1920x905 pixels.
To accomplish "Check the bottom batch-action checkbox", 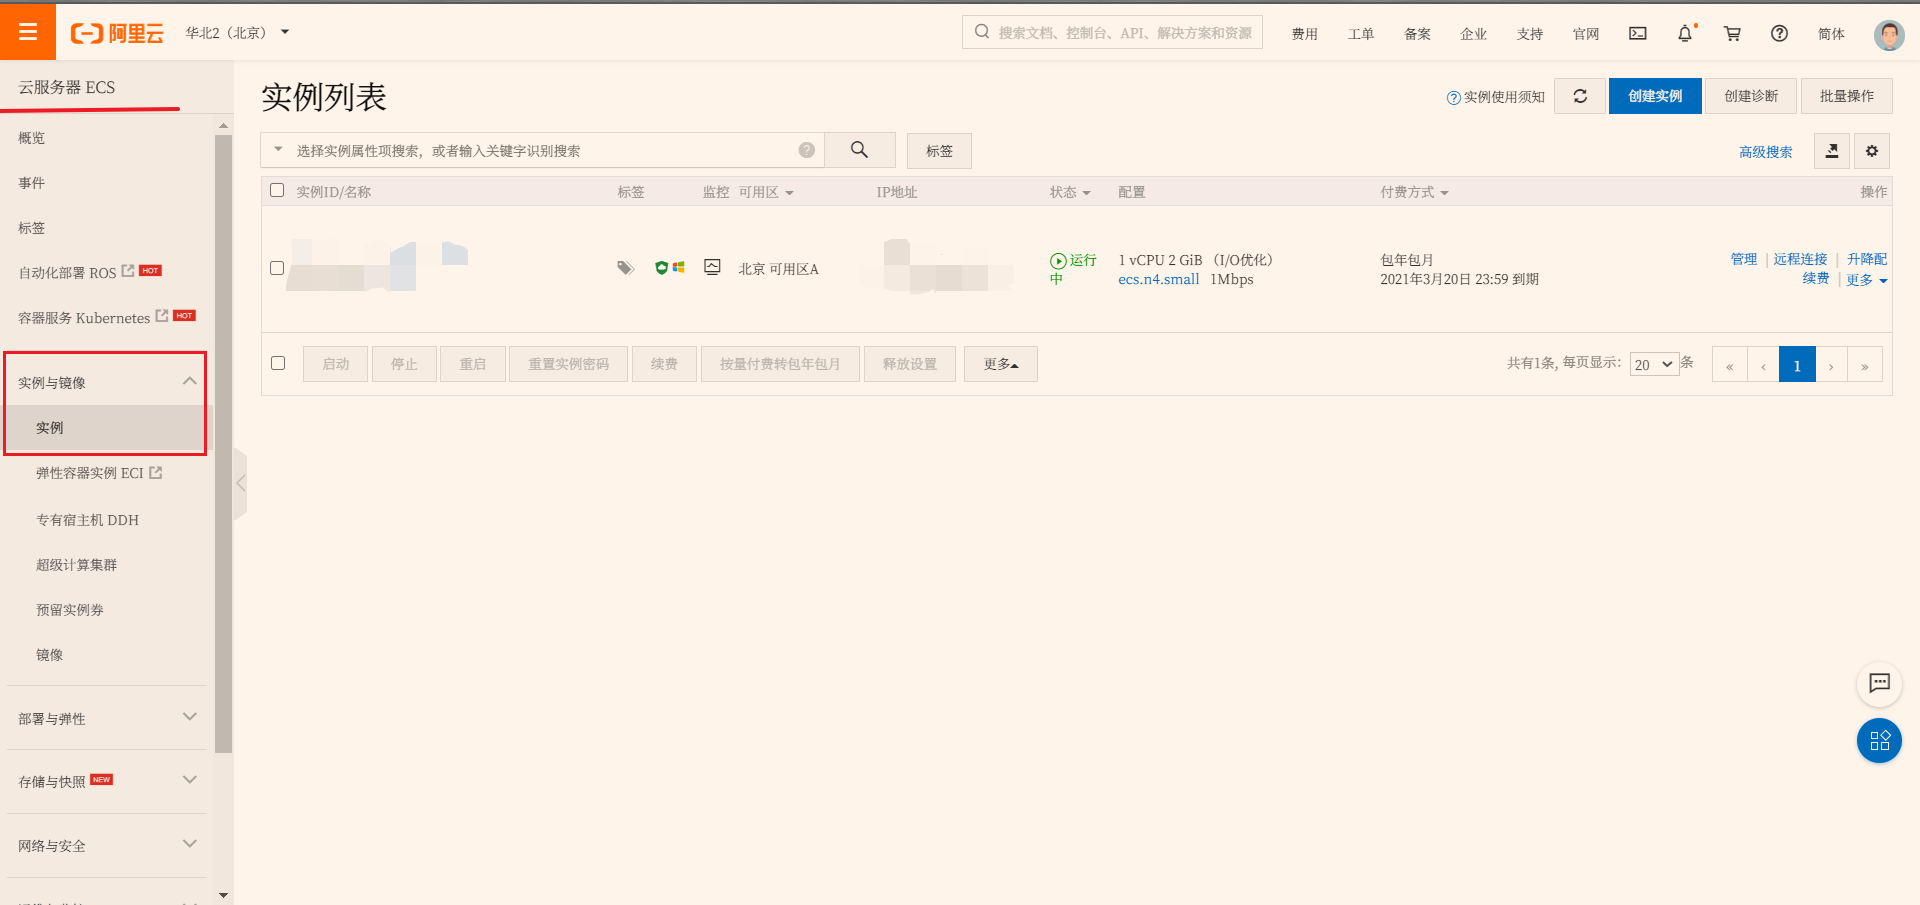I will 278,363.
